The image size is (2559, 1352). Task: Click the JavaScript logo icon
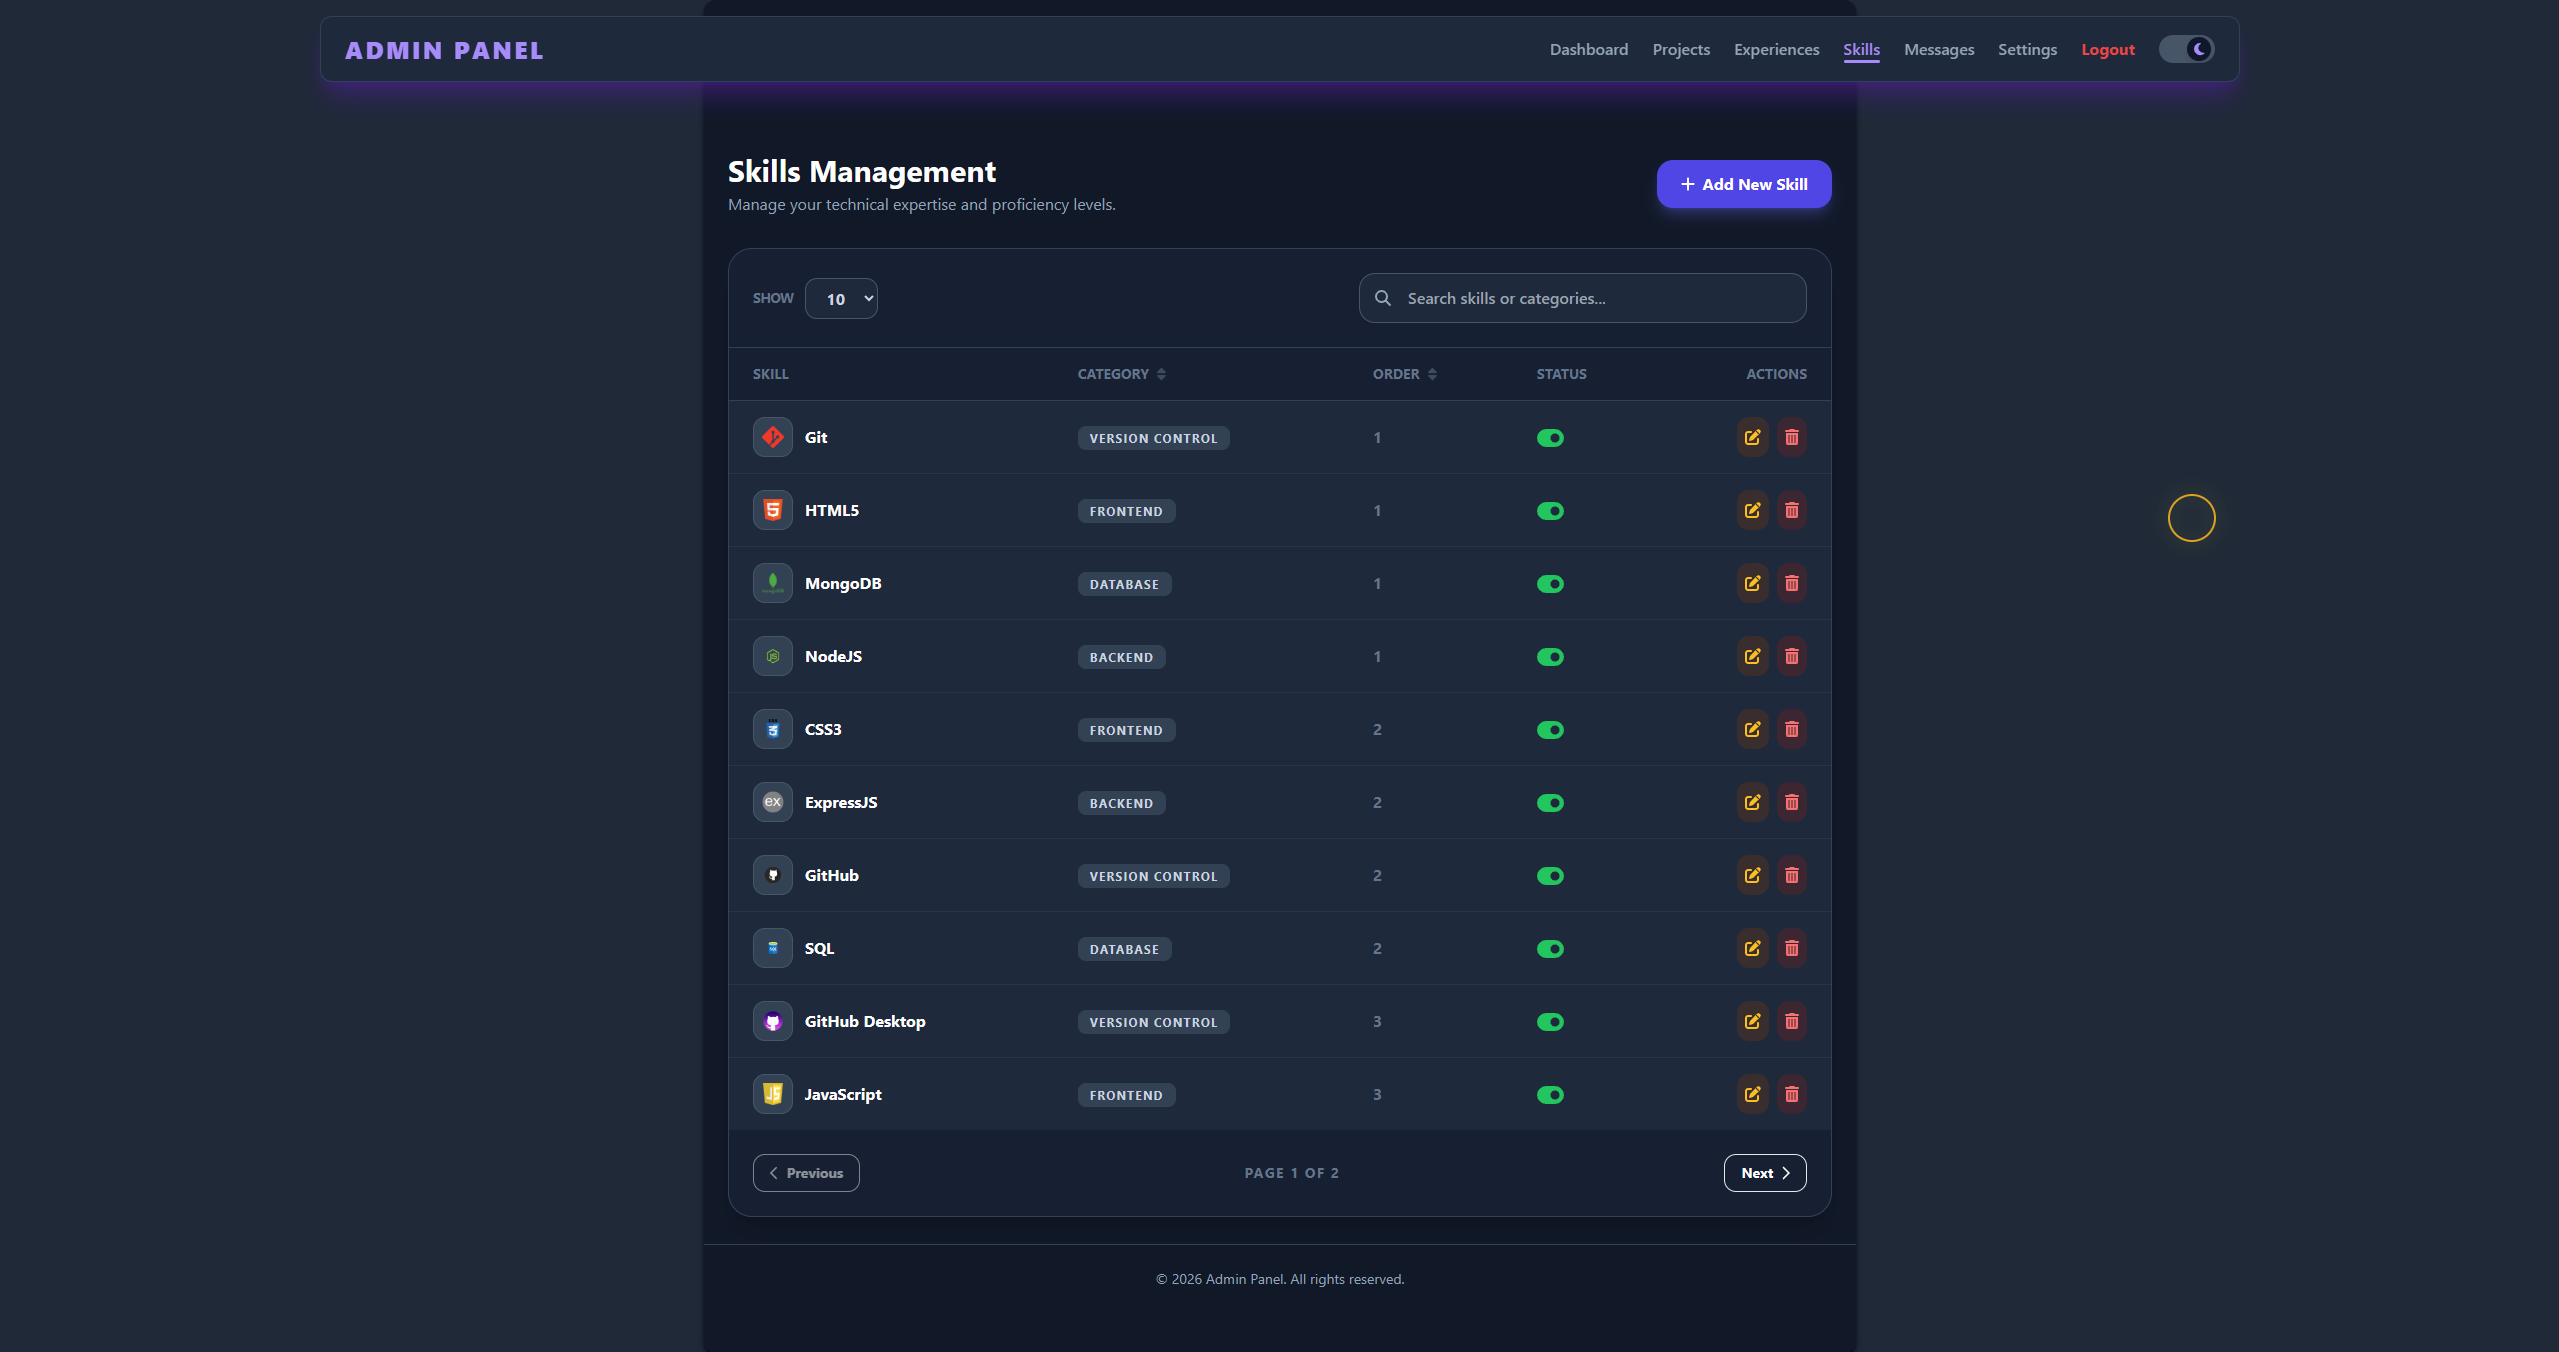[x=772, y=1094]
